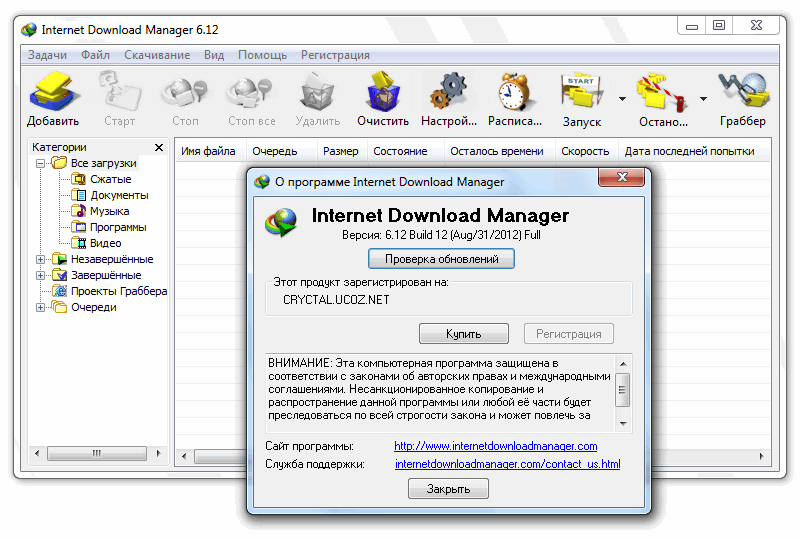Click the Проекты Граббера icon
This screenshot has height=539, width=800.
tap(60, 291)
